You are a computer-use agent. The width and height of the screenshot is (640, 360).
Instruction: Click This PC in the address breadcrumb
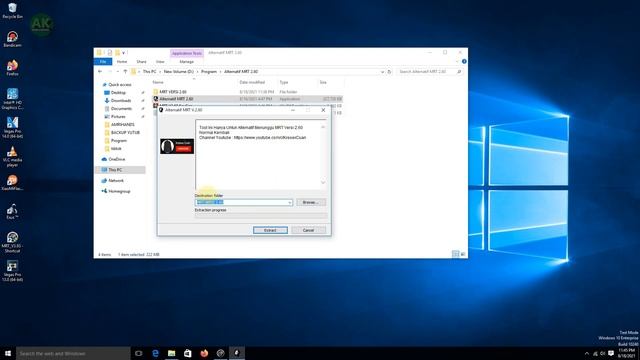tap(149, 71)
